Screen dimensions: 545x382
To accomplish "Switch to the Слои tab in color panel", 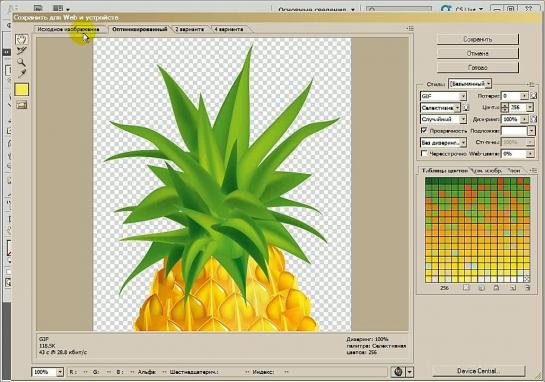I will 513,171.
